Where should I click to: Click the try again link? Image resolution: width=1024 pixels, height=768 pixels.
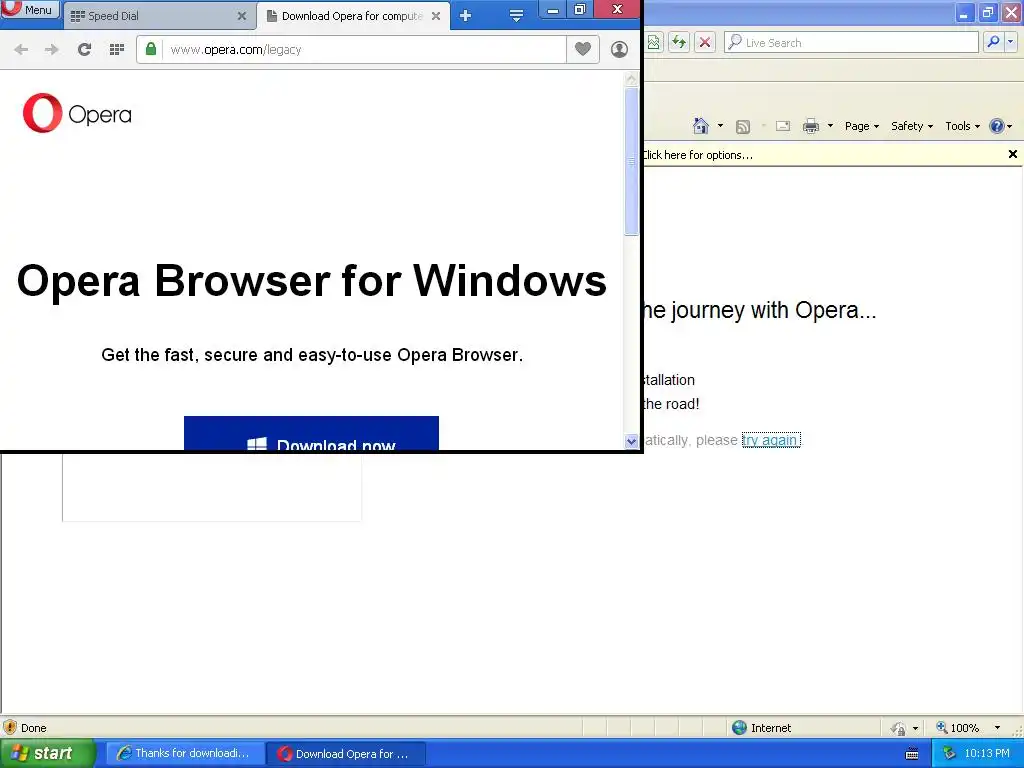coord(771,440)
